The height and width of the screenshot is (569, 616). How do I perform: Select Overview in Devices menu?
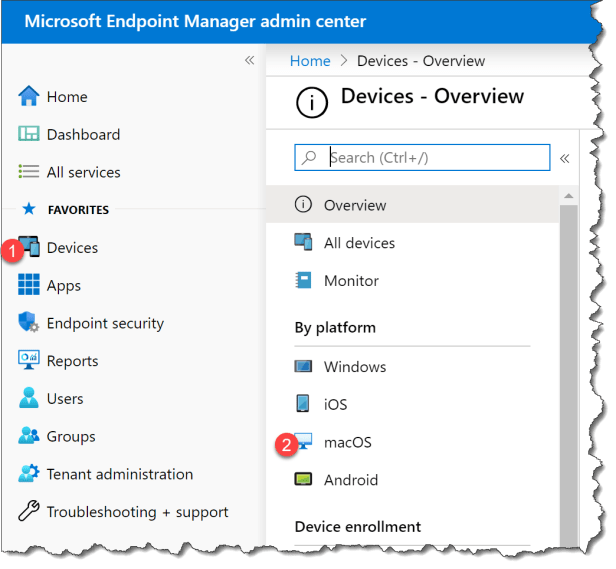point(412,204)
